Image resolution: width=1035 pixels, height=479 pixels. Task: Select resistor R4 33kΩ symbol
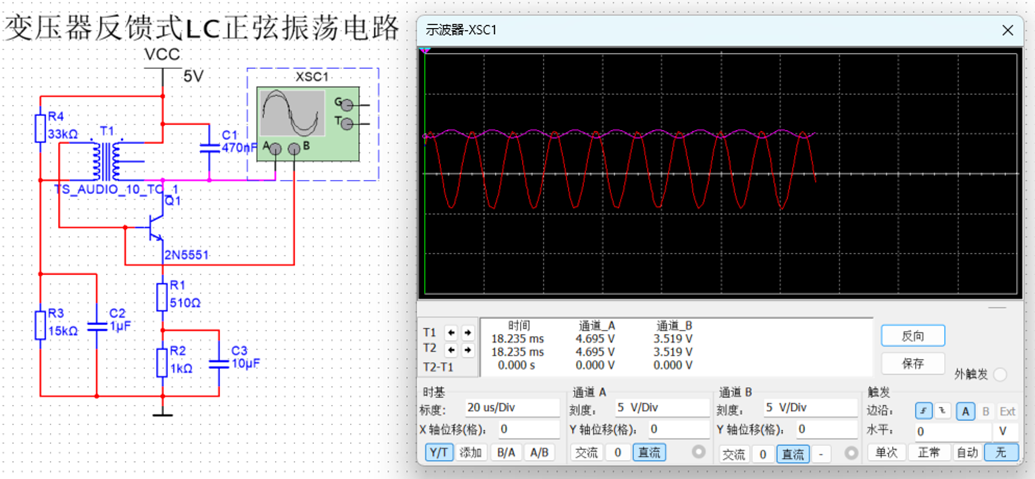pos(40,127)
